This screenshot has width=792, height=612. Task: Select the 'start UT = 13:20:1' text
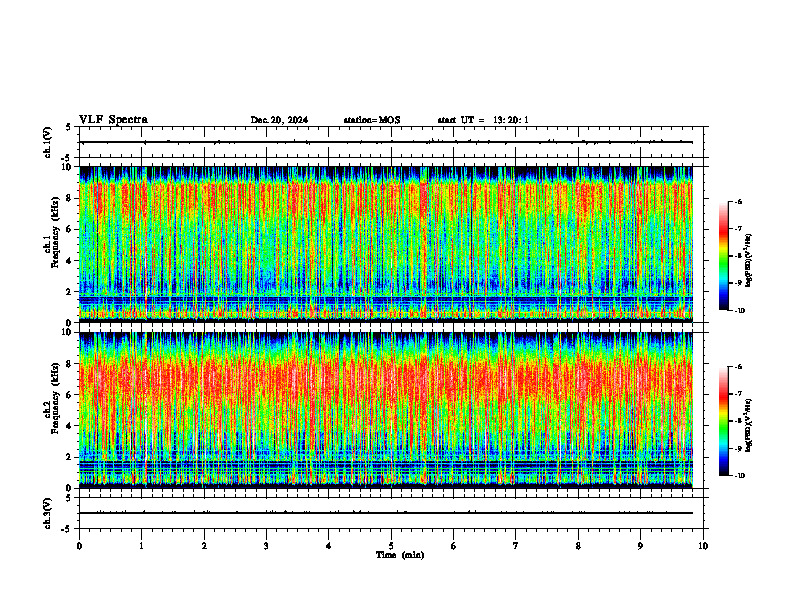pos(483,120)
